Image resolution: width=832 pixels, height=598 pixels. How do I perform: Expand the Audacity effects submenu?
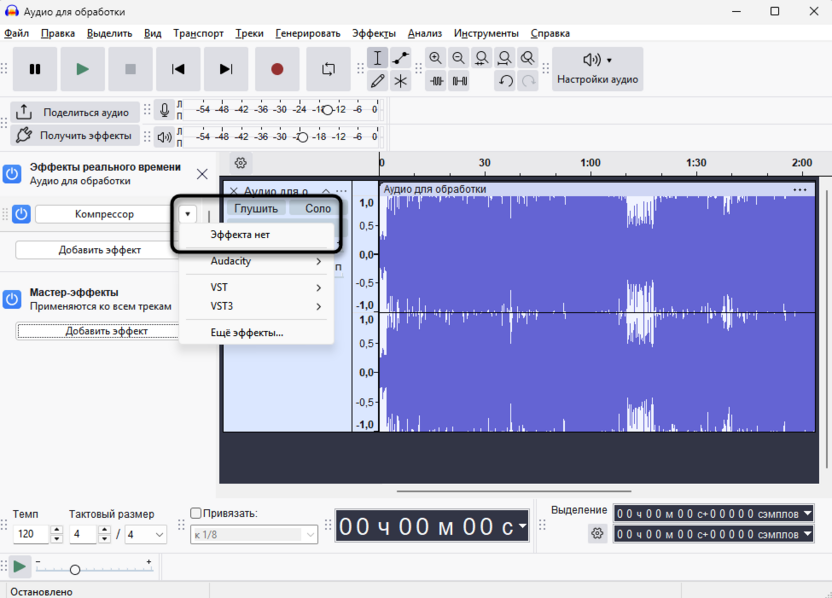257,261
